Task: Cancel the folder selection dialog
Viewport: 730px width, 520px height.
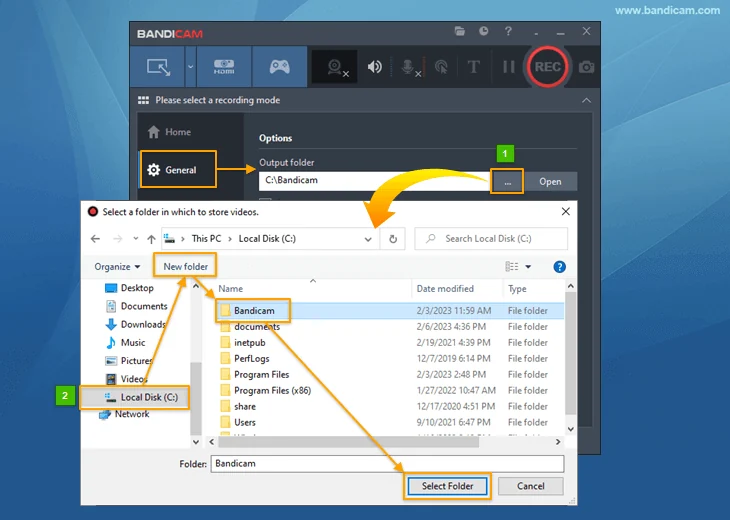Action: tap(531, 486)
